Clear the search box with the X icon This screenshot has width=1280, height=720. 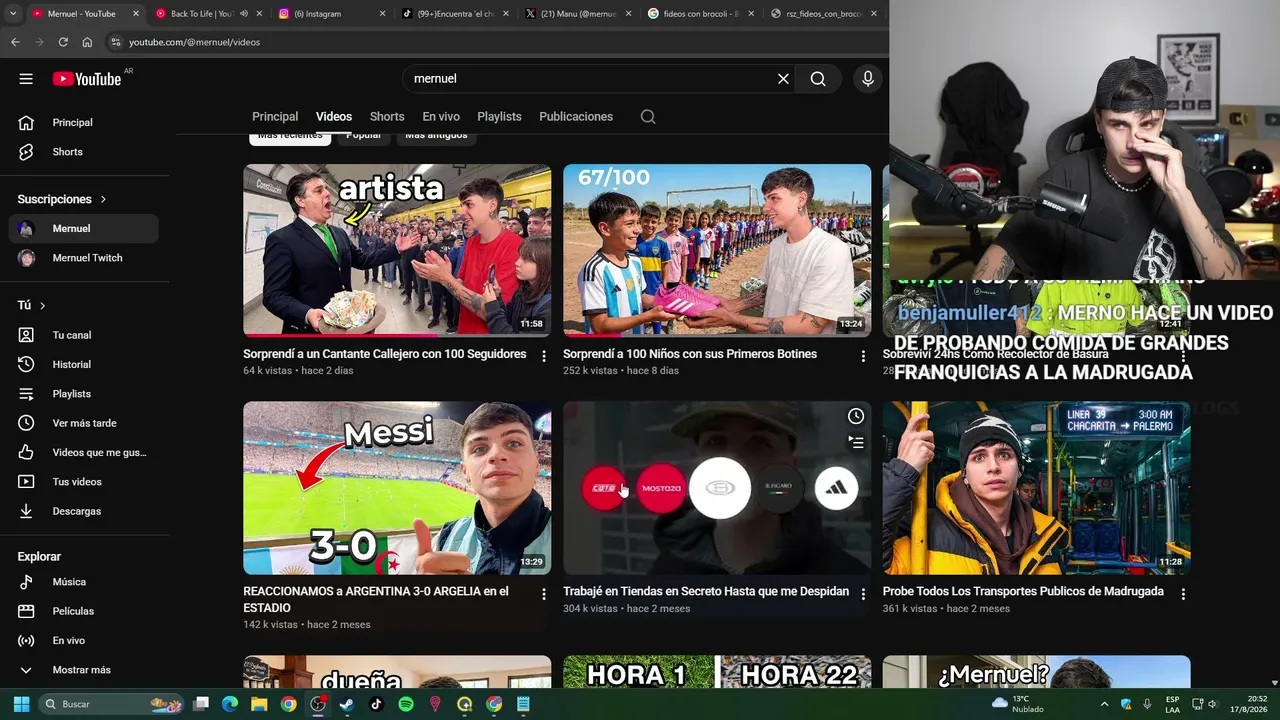point(783,79)
